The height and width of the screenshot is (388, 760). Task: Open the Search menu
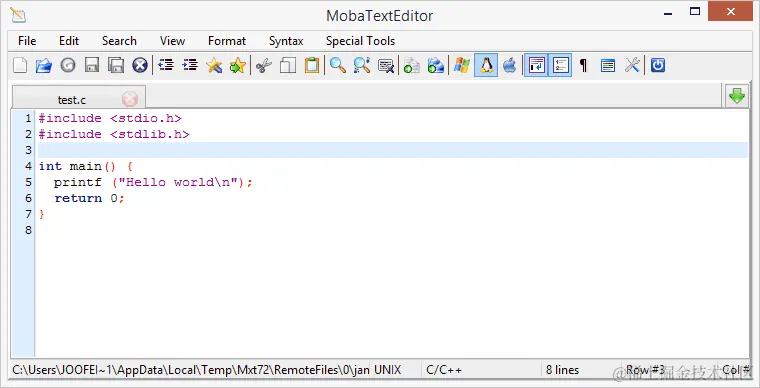click(119, 41)
